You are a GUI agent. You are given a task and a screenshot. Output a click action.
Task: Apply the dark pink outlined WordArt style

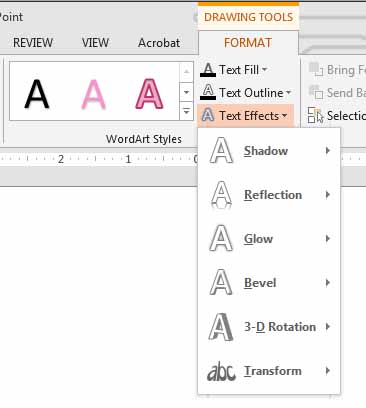click(x=150, y=94)
